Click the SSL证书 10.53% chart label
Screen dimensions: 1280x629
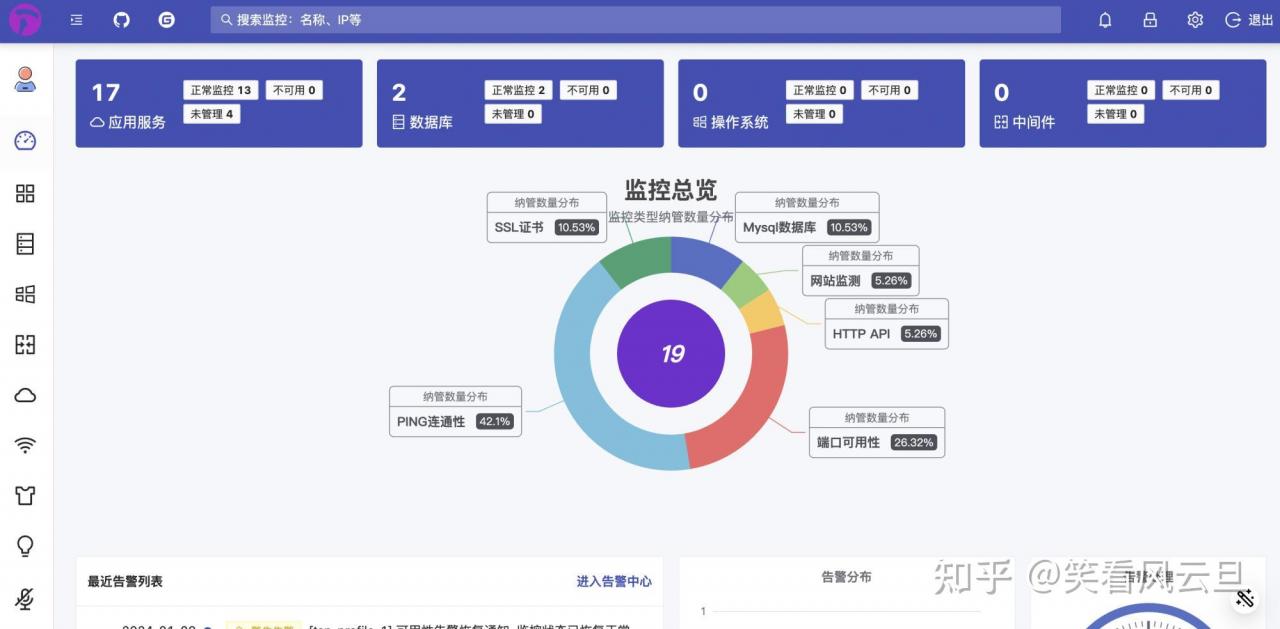547,217
